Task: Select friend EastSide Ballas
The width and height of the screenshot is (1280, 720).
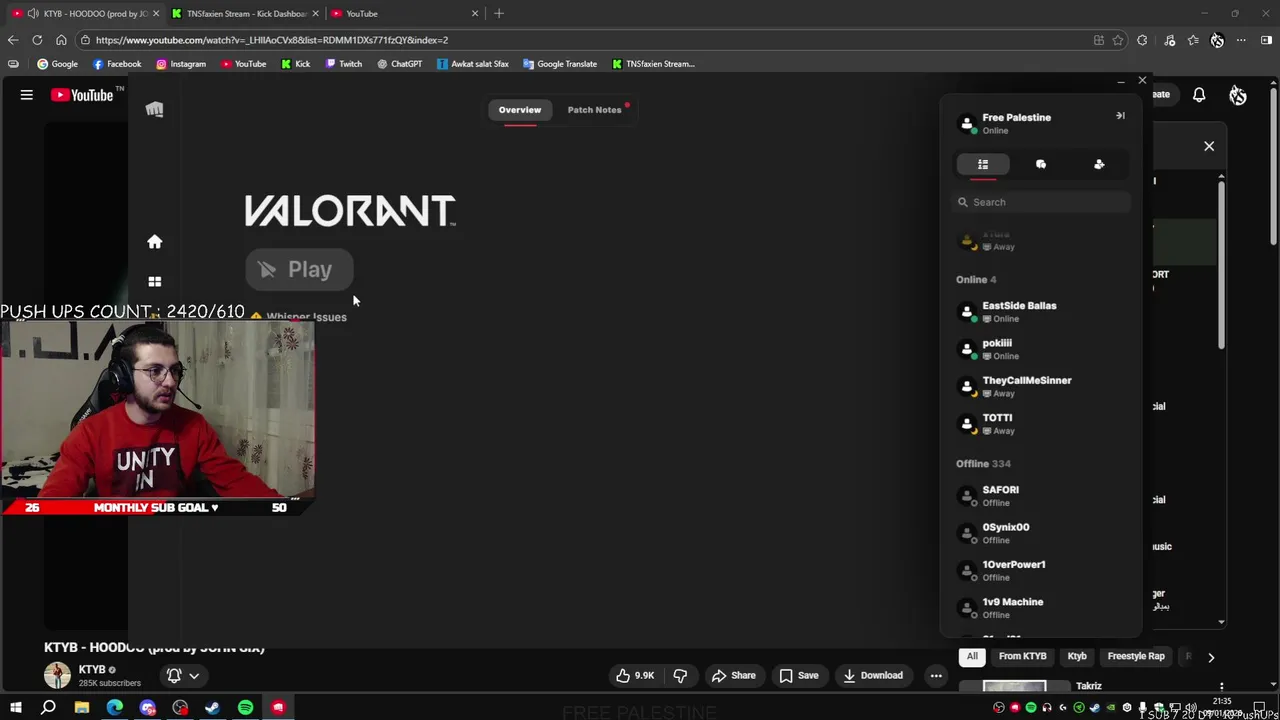Action: (x=1041, y=312)
